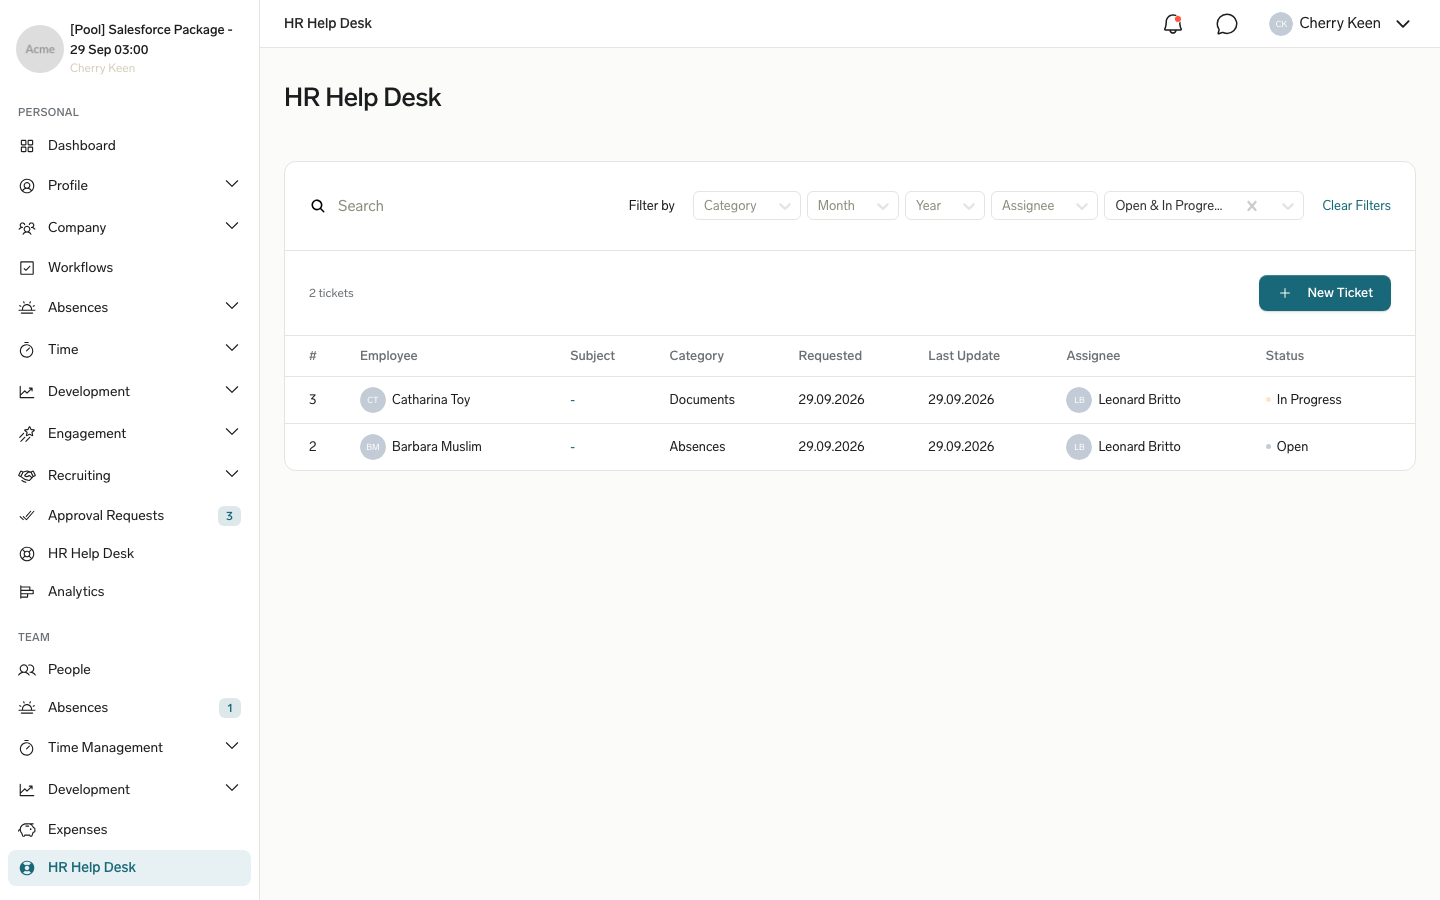The height and width of the screenshot is (900, 1440).
Task: Open the status filter dropdown arrow
Action: tap(1288, 206)
